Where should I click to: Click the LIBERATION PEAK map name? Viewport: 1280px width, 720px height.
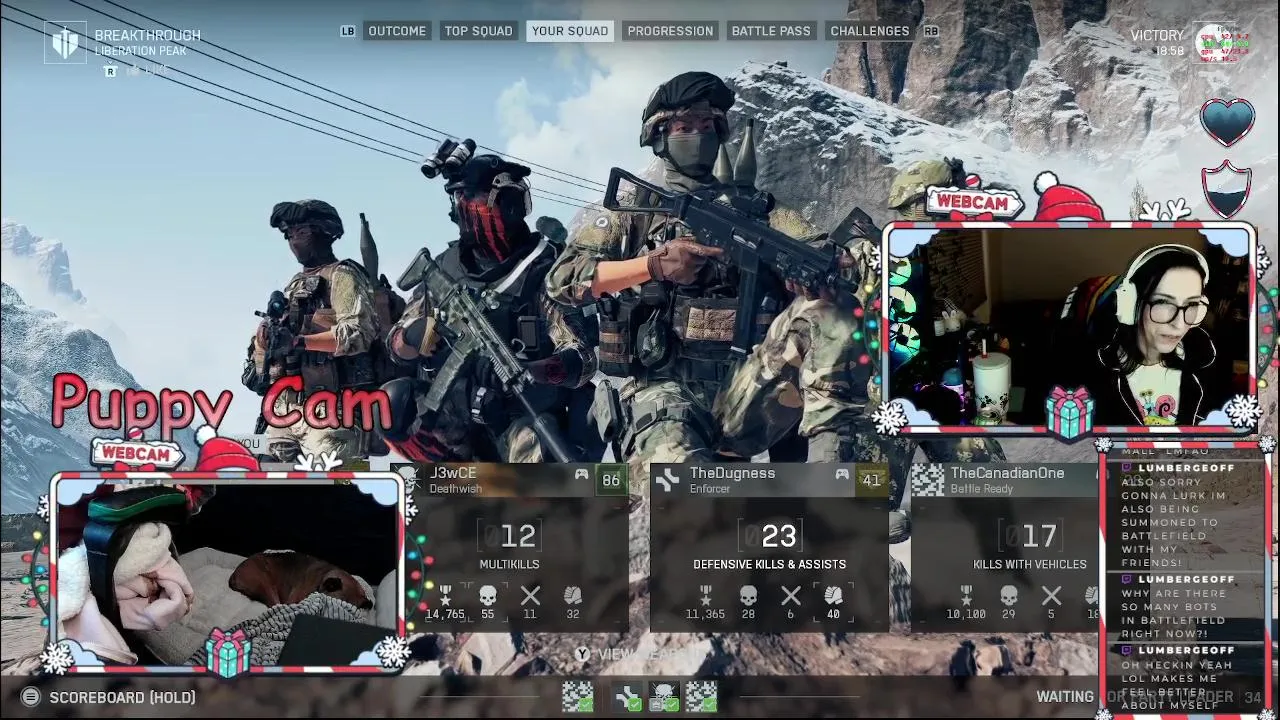[x=141, y=51]
